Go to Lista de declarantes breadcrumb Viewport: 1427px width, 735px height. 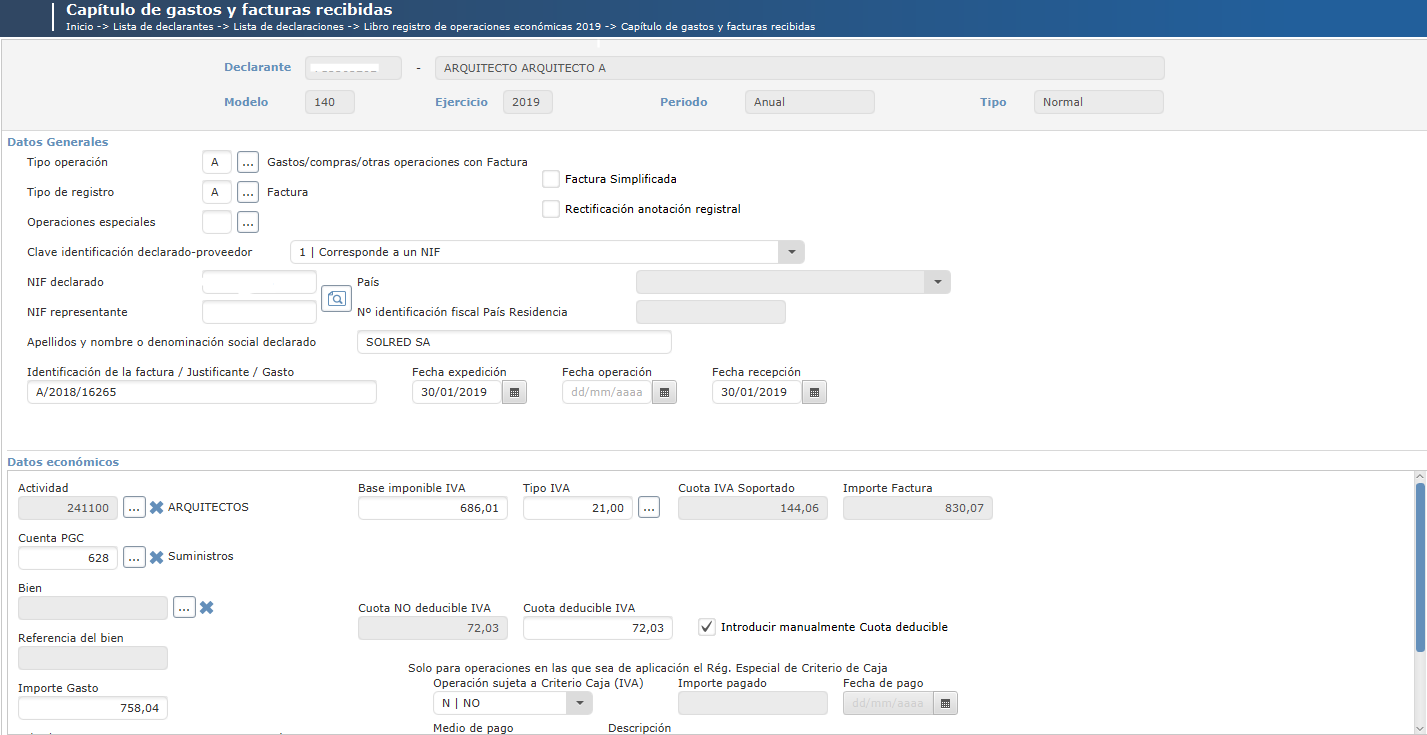point(163,27)
